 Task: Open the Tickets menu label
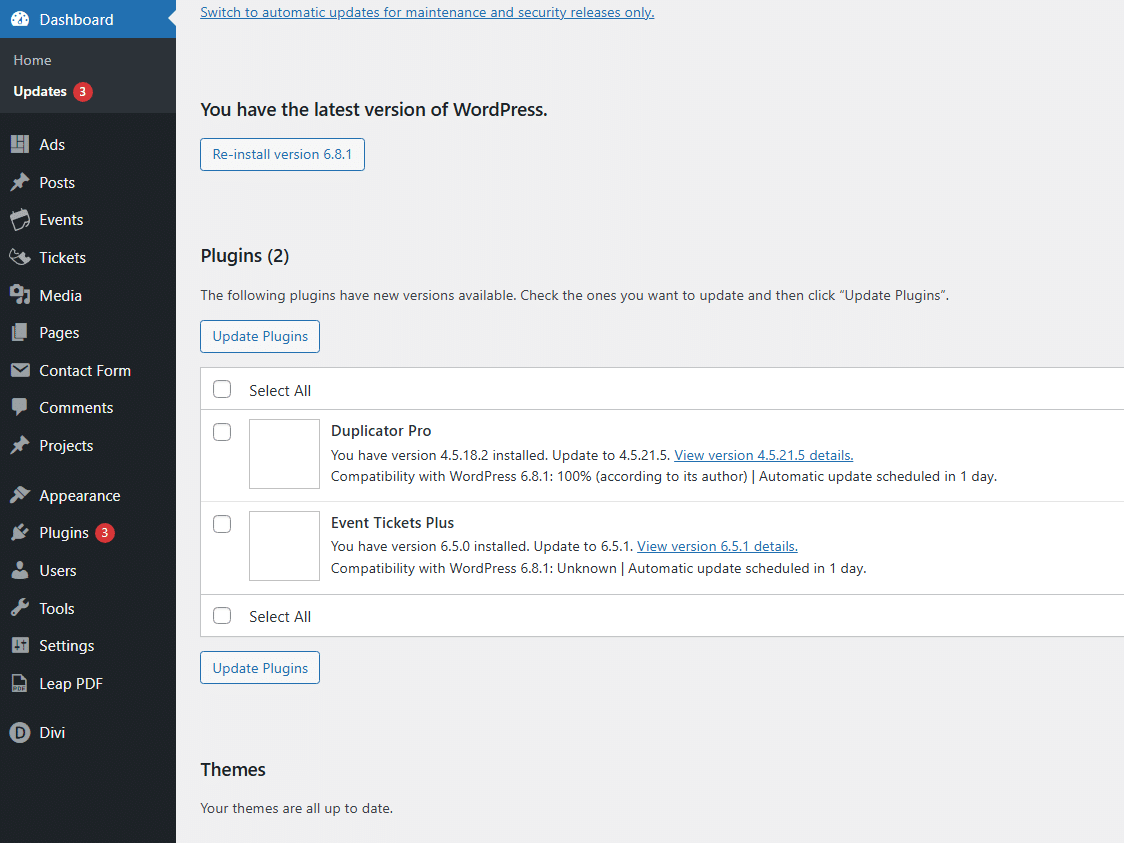(62, 257)
